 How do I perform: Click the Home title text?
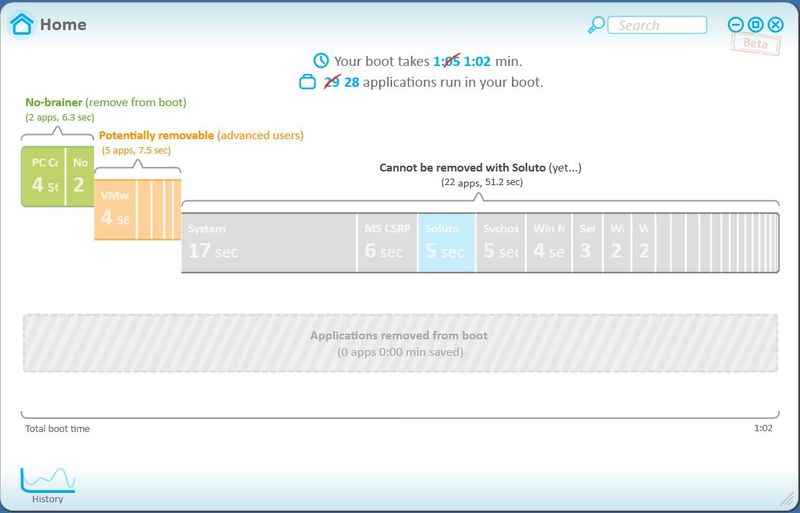(63, 25)
